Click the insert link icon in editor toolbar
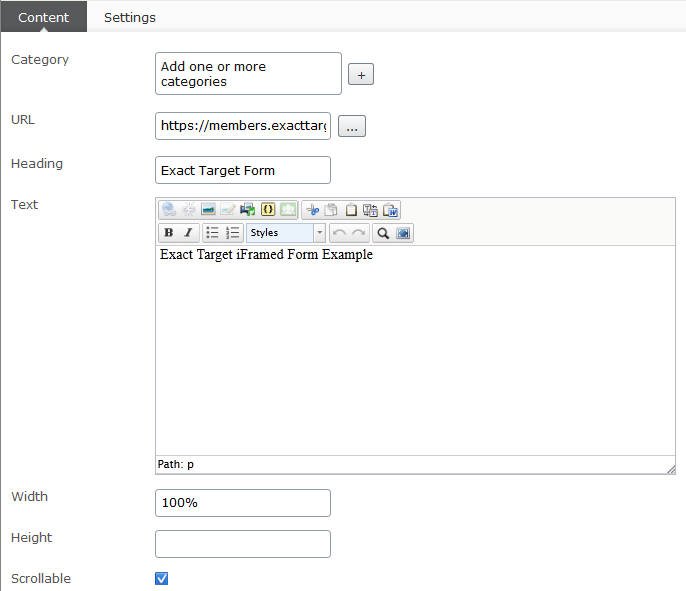Viewport: 686px width, 591px height. click(x=169, y=210)
